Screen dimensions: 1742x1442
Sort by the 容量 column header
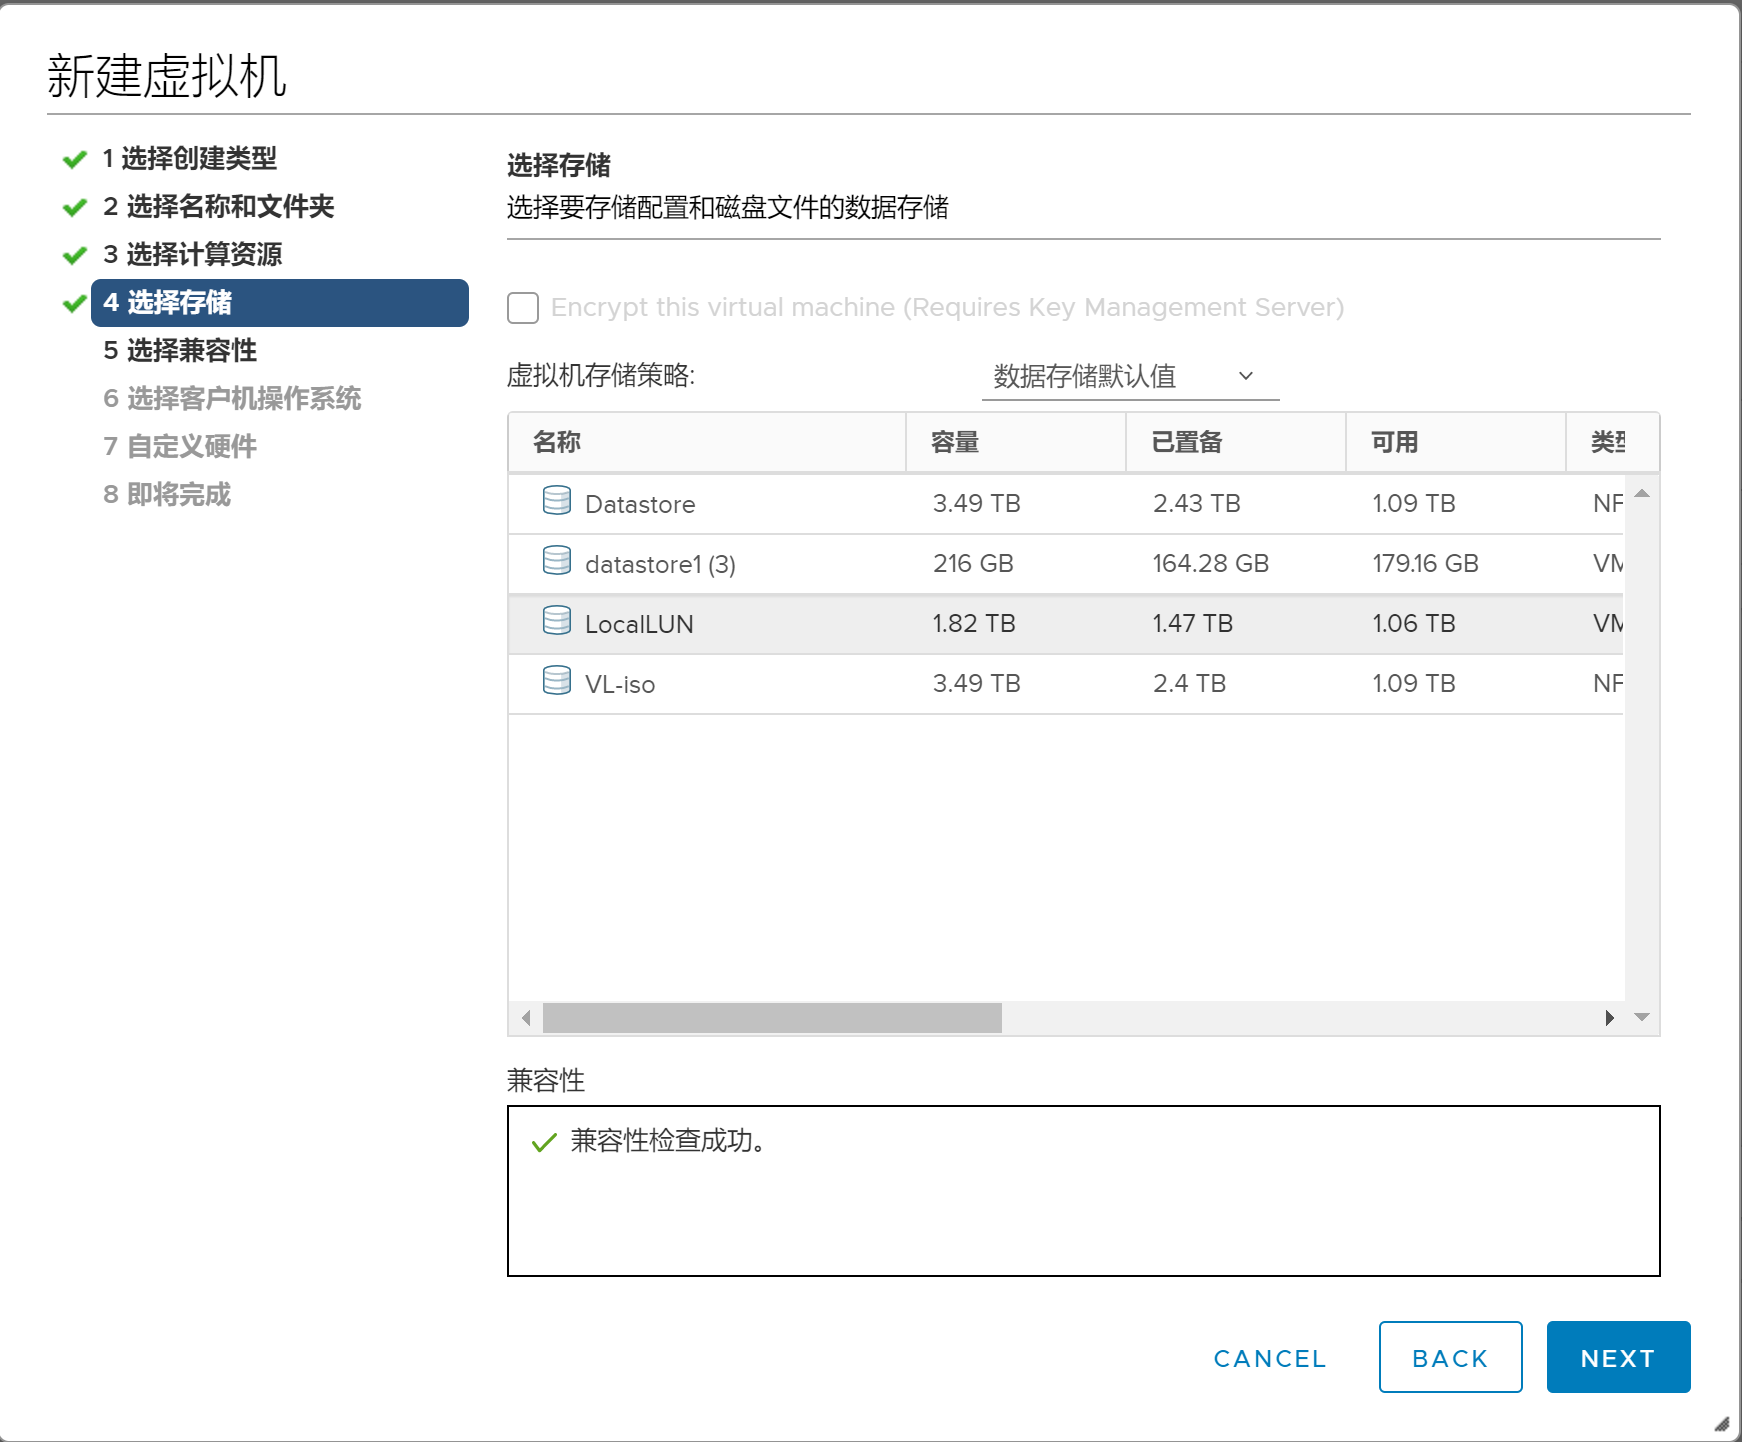[x=1016, y=442]
